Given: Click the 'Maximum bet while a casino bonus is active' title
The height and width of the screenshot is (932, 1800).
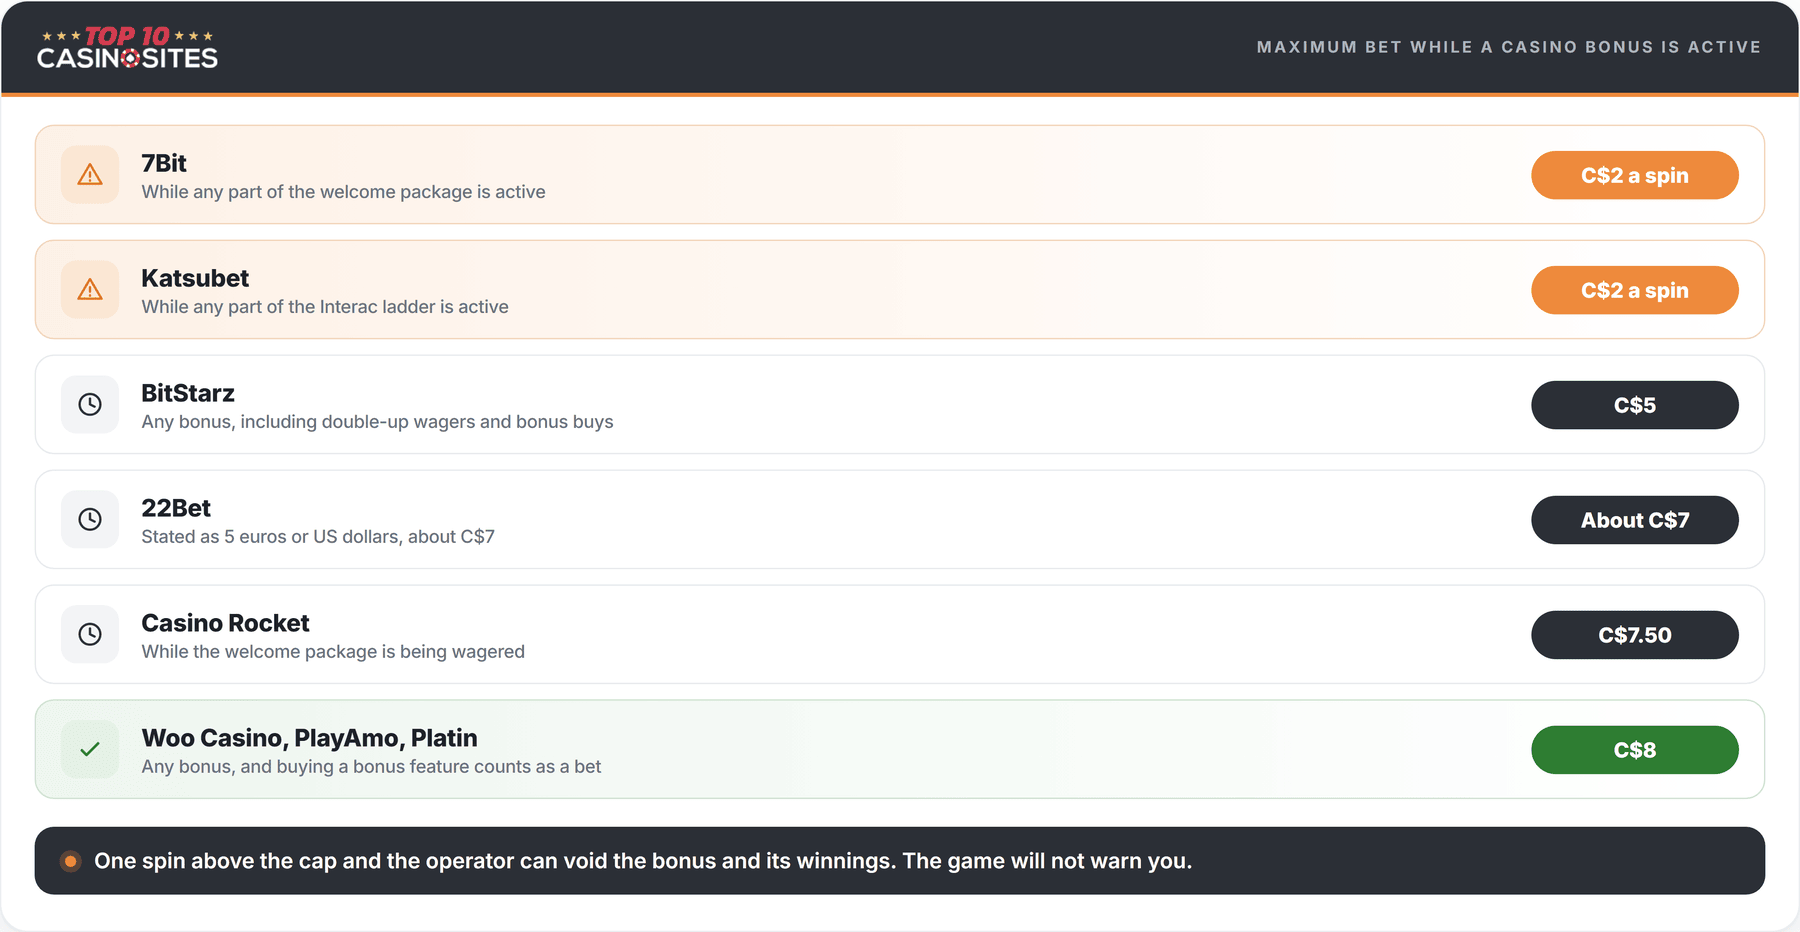Looking at the screenshot, I should (x=1508, y=47).
